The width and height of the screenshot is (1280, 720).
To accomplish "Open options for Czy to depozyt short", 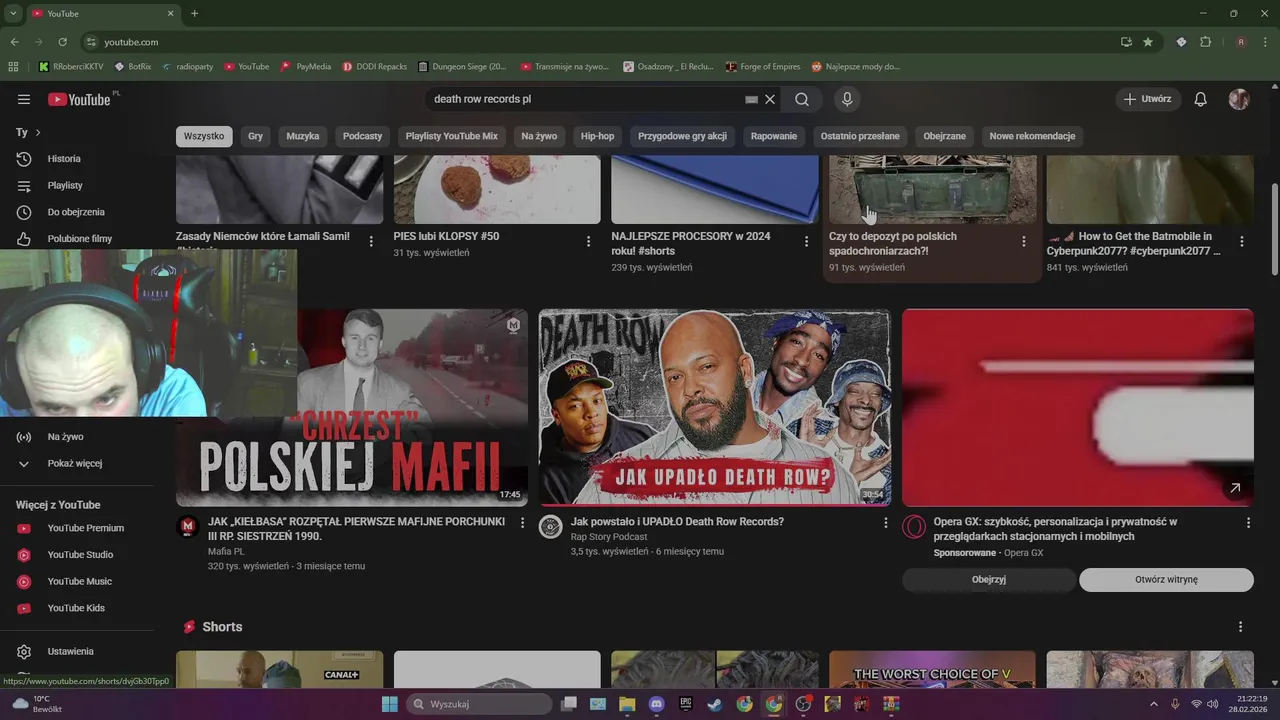I will [x=1023, y=241].
